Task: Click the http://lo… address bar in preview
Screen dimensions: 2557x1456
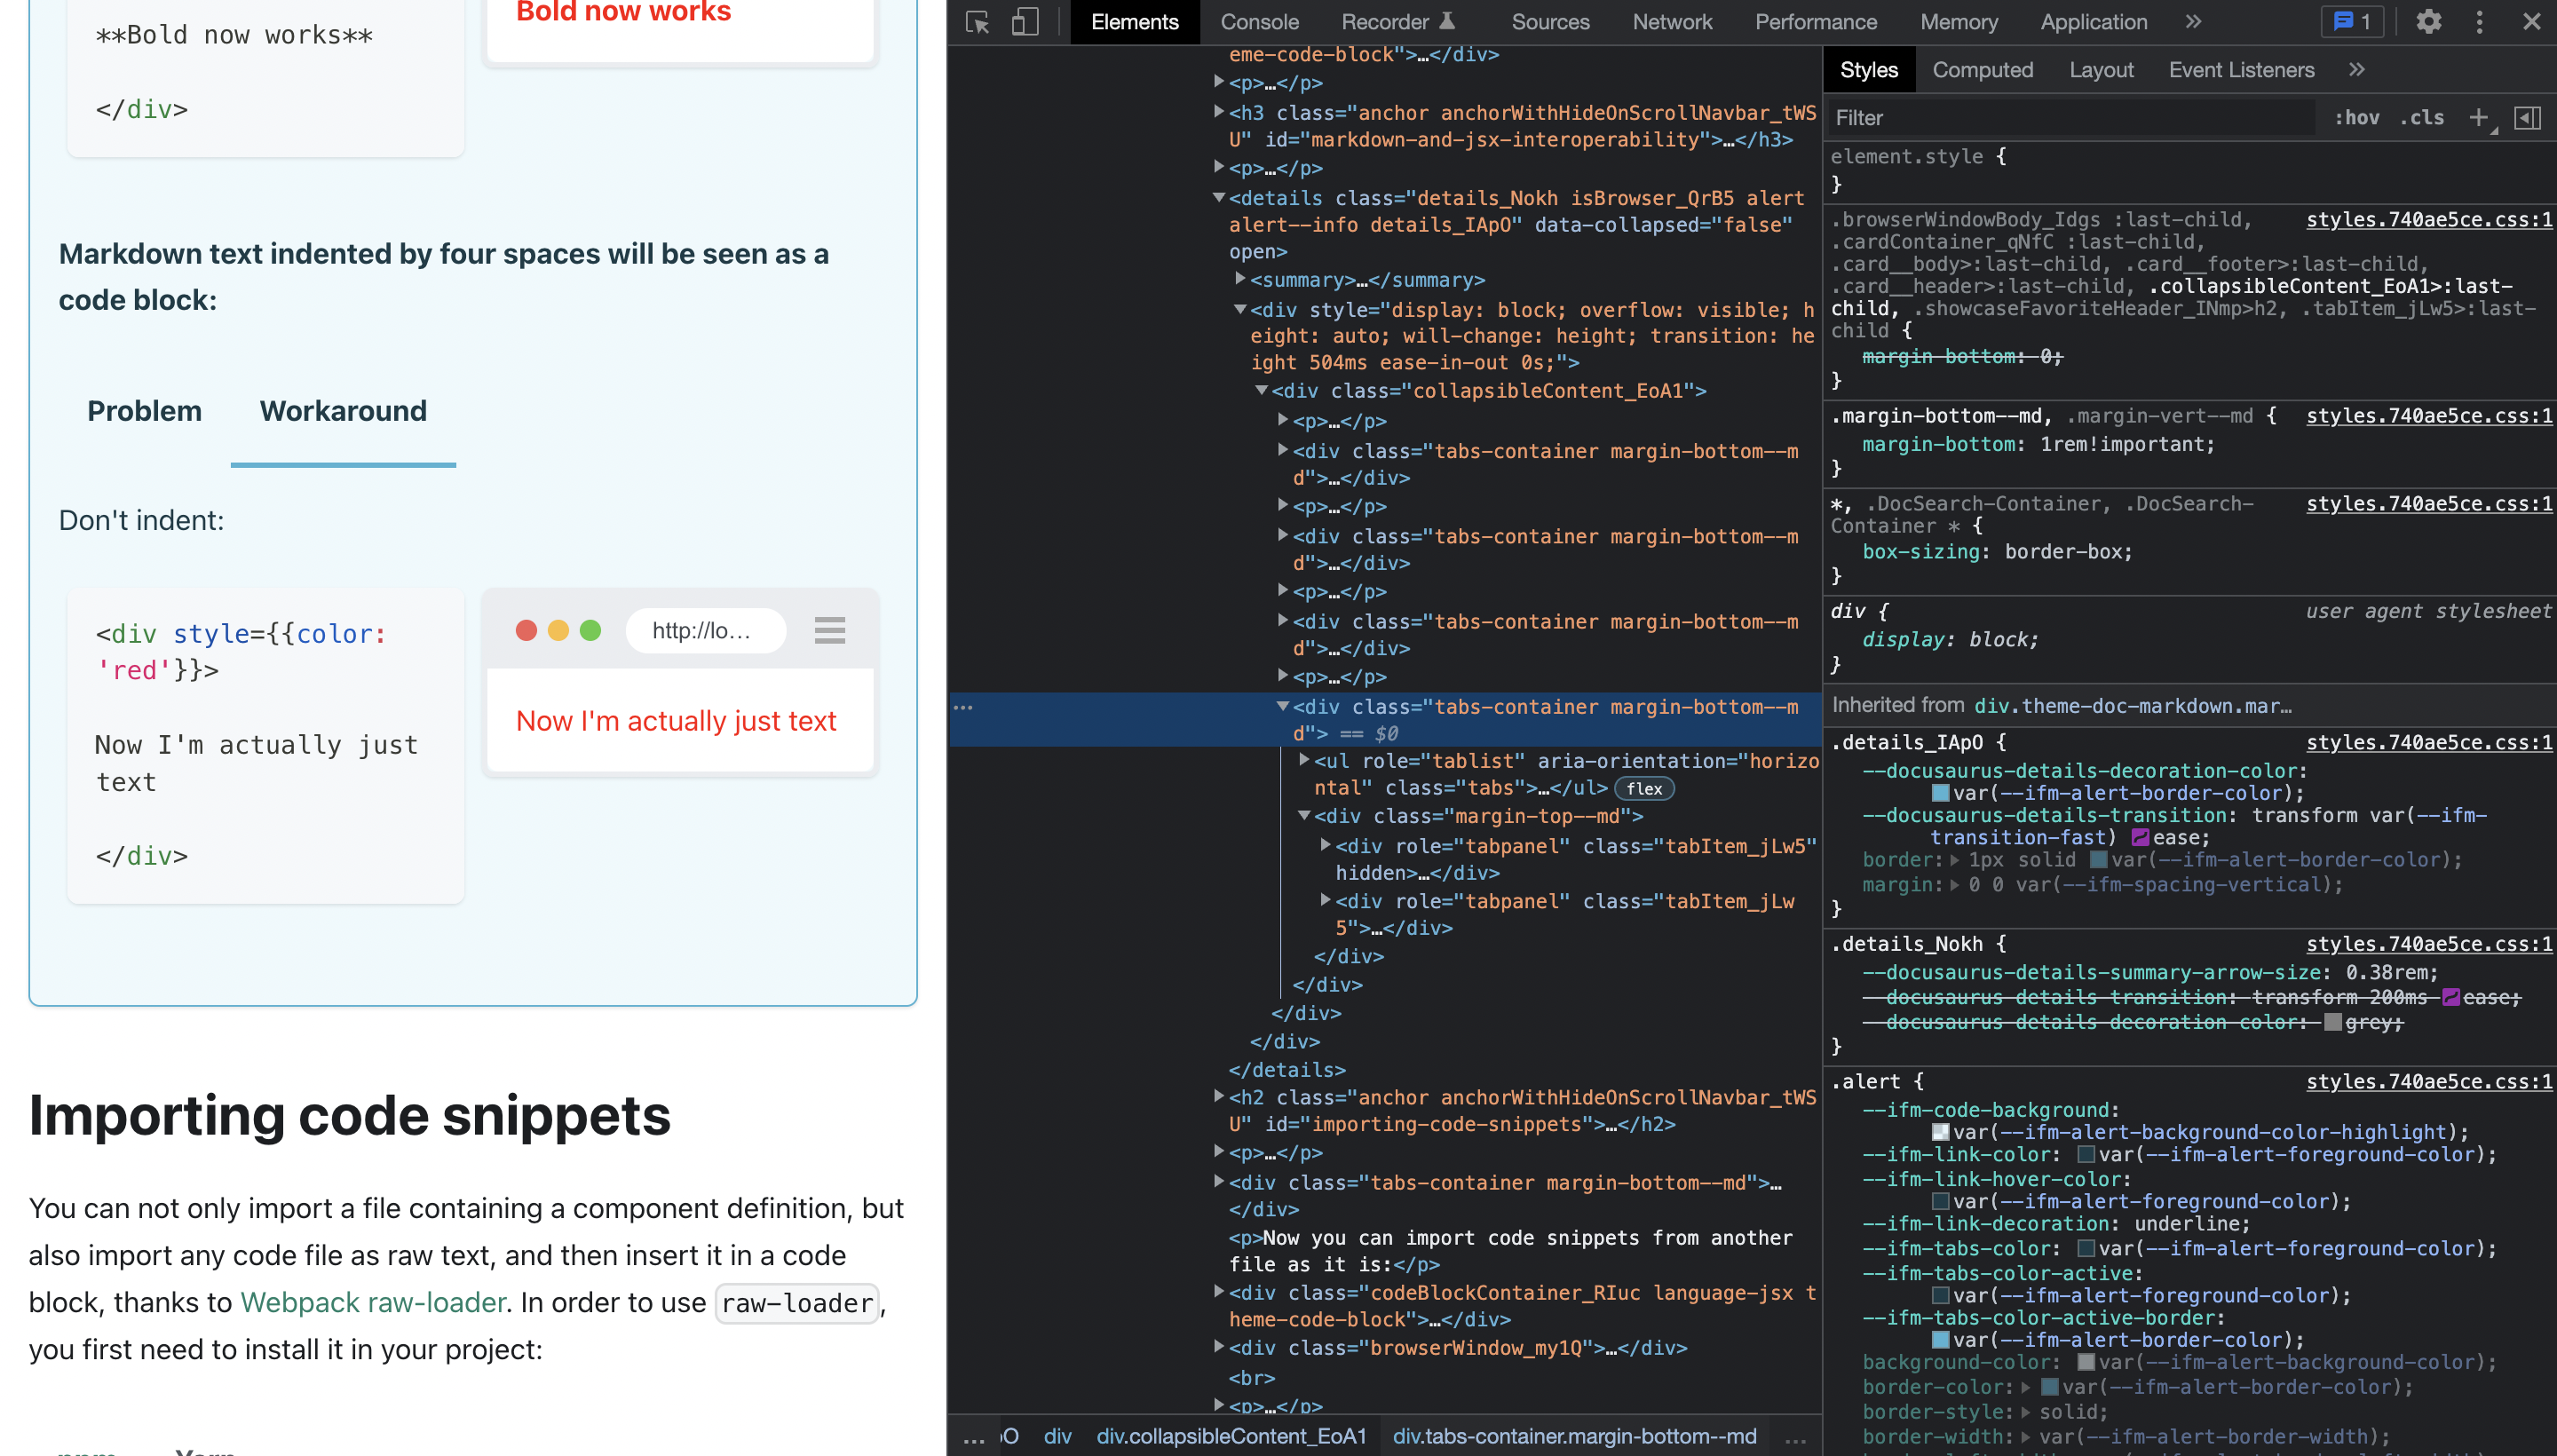Action: point(705,630)
